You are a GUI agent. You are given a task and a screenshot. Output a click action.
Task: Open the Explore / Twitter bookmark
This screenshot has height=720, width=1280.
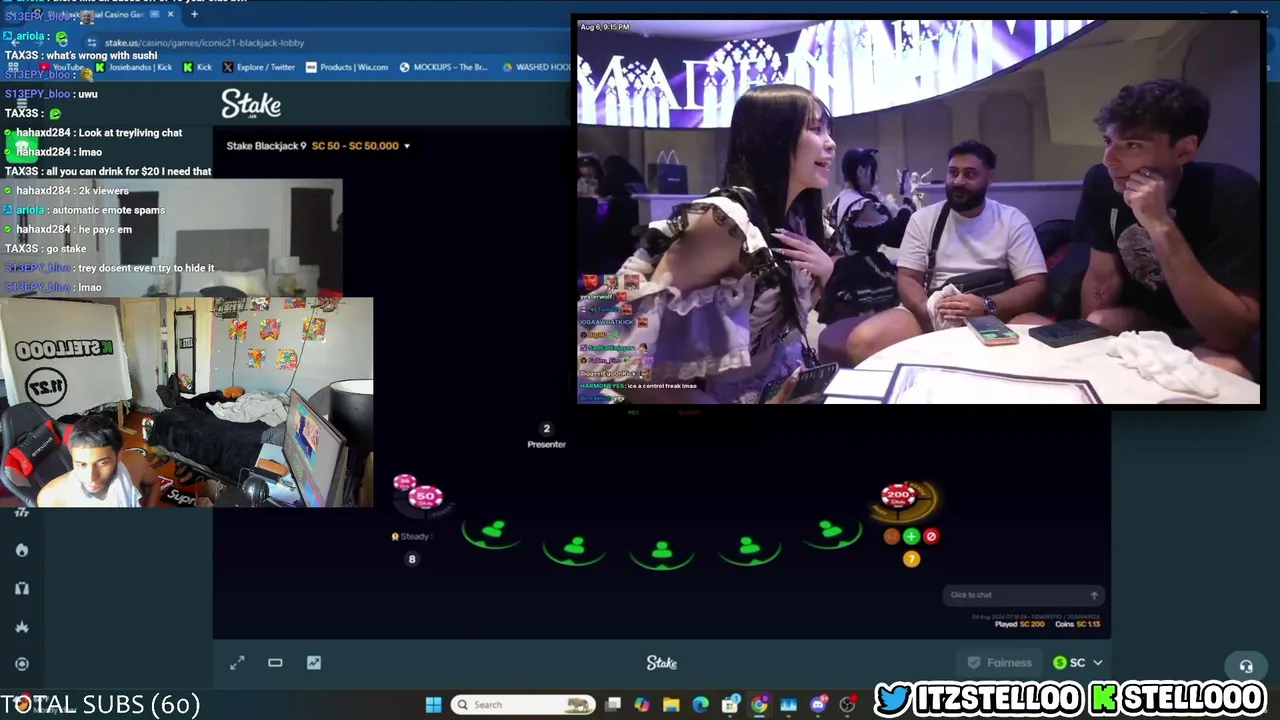coord(259,67)
